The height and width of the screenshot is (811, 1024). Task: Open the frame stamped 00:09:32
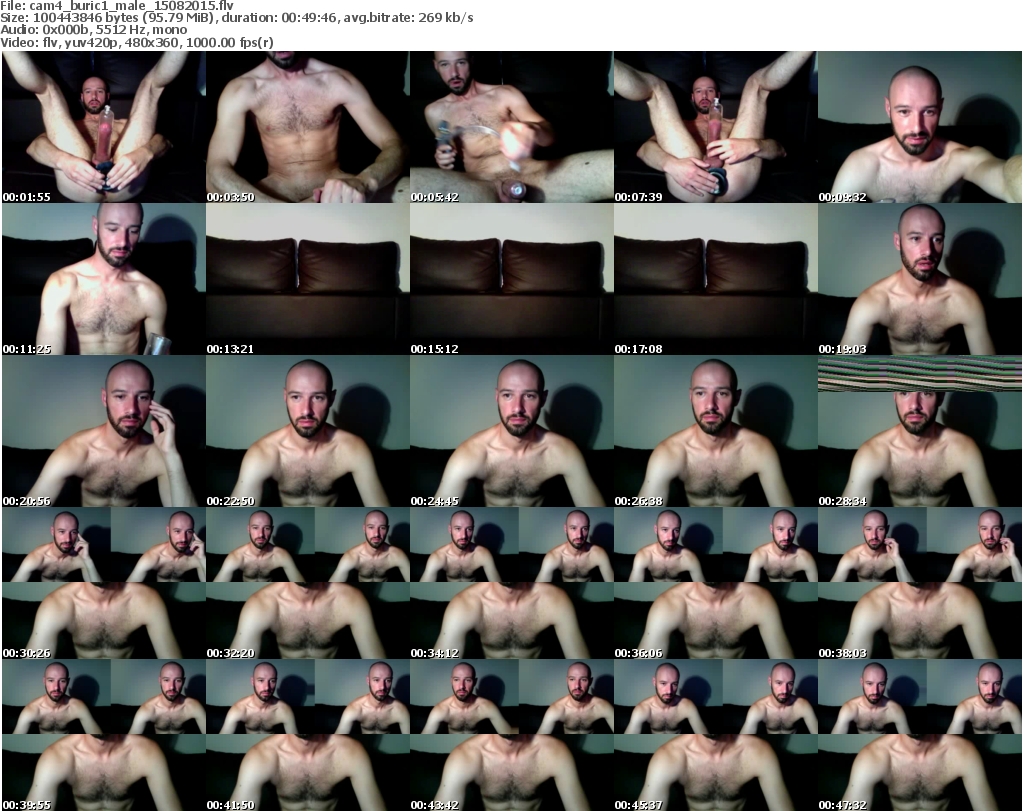[920, 127]
